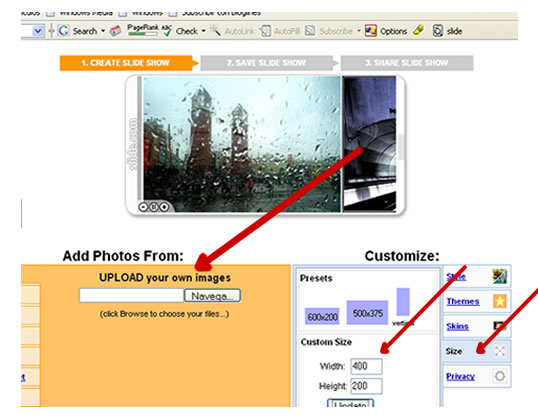Click the slide search-term icon in toolbar
Viewport: 538px width, 418px height.
pyautogui.click(x=437, y=31)
